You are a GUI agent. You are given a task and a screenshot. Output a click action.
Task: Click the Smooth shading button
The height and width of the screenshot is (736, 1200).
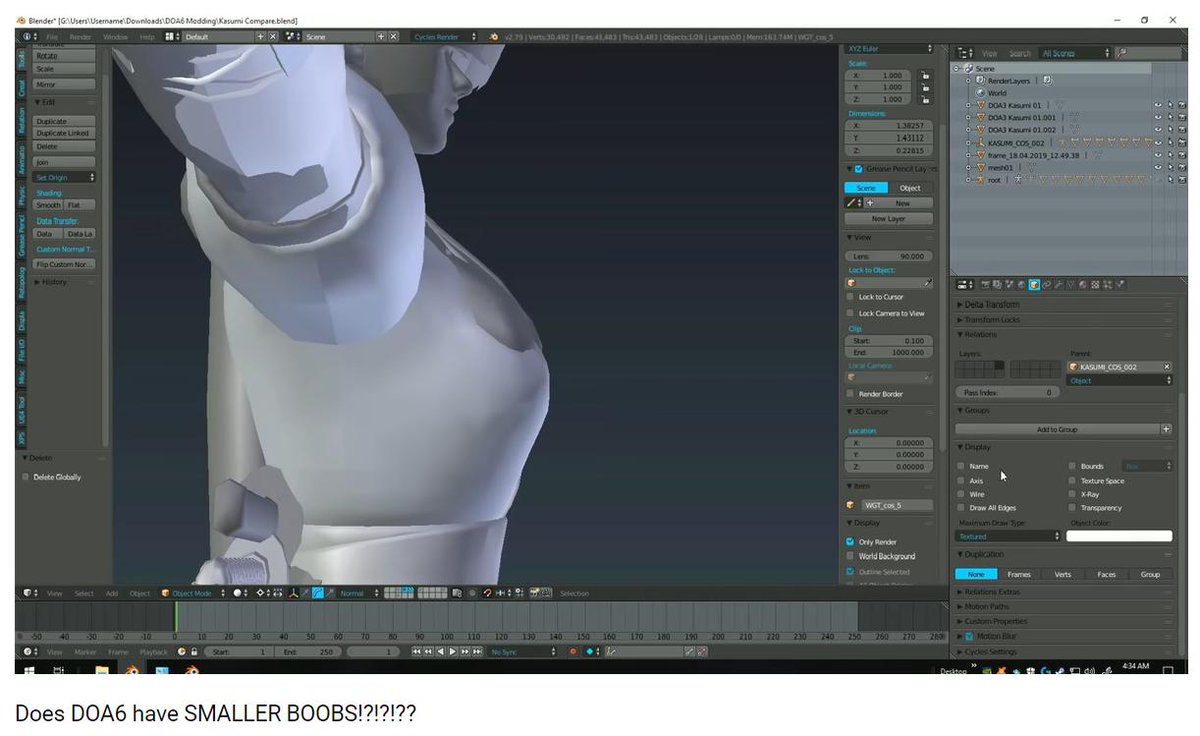tap(48, 205)
